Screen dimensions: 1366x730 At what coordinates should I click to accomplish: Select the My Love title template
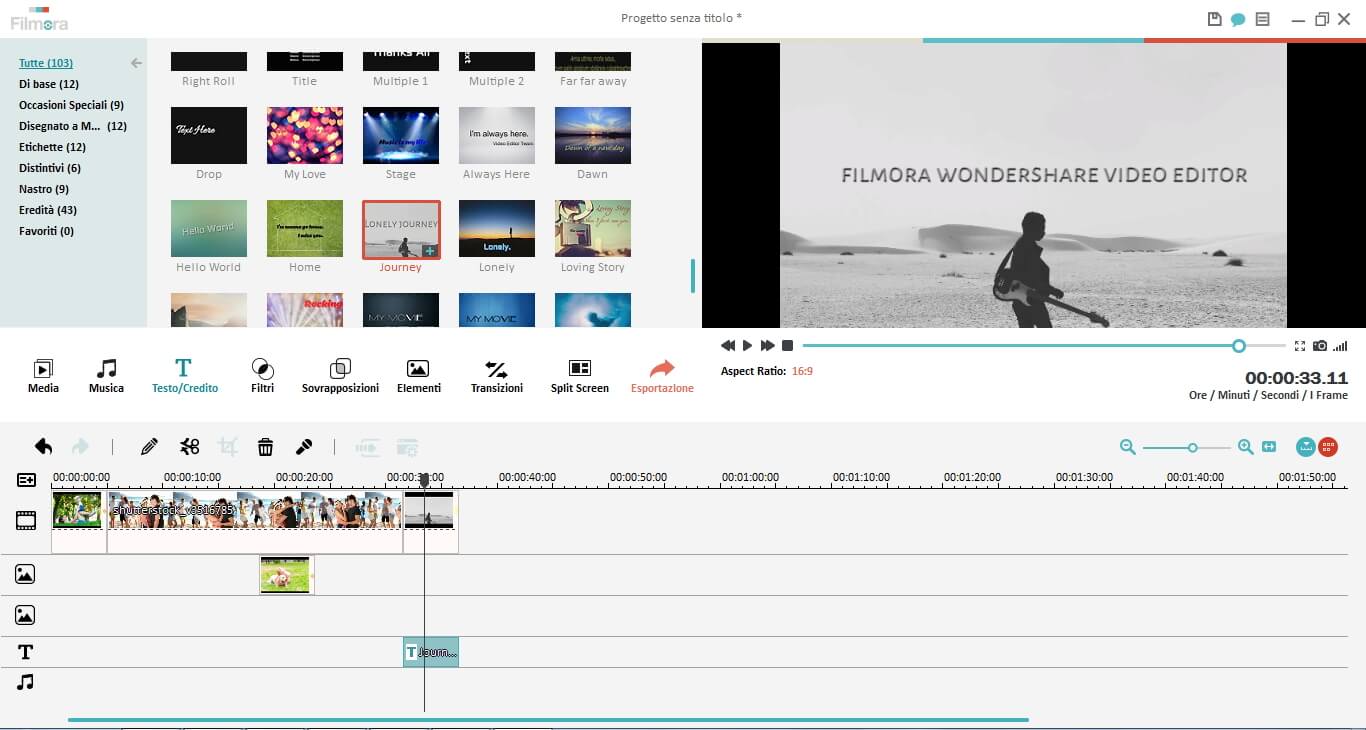click(305, 135)
